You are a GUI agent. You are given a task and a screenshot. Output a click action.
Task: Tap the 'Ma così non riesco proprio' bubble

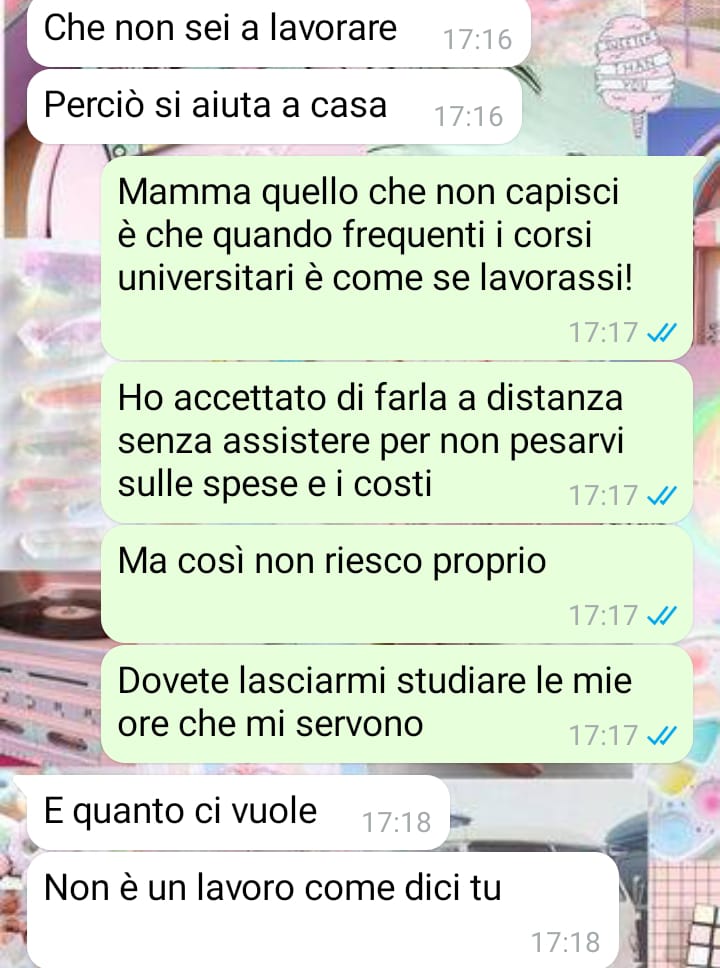tap(396, 584)
